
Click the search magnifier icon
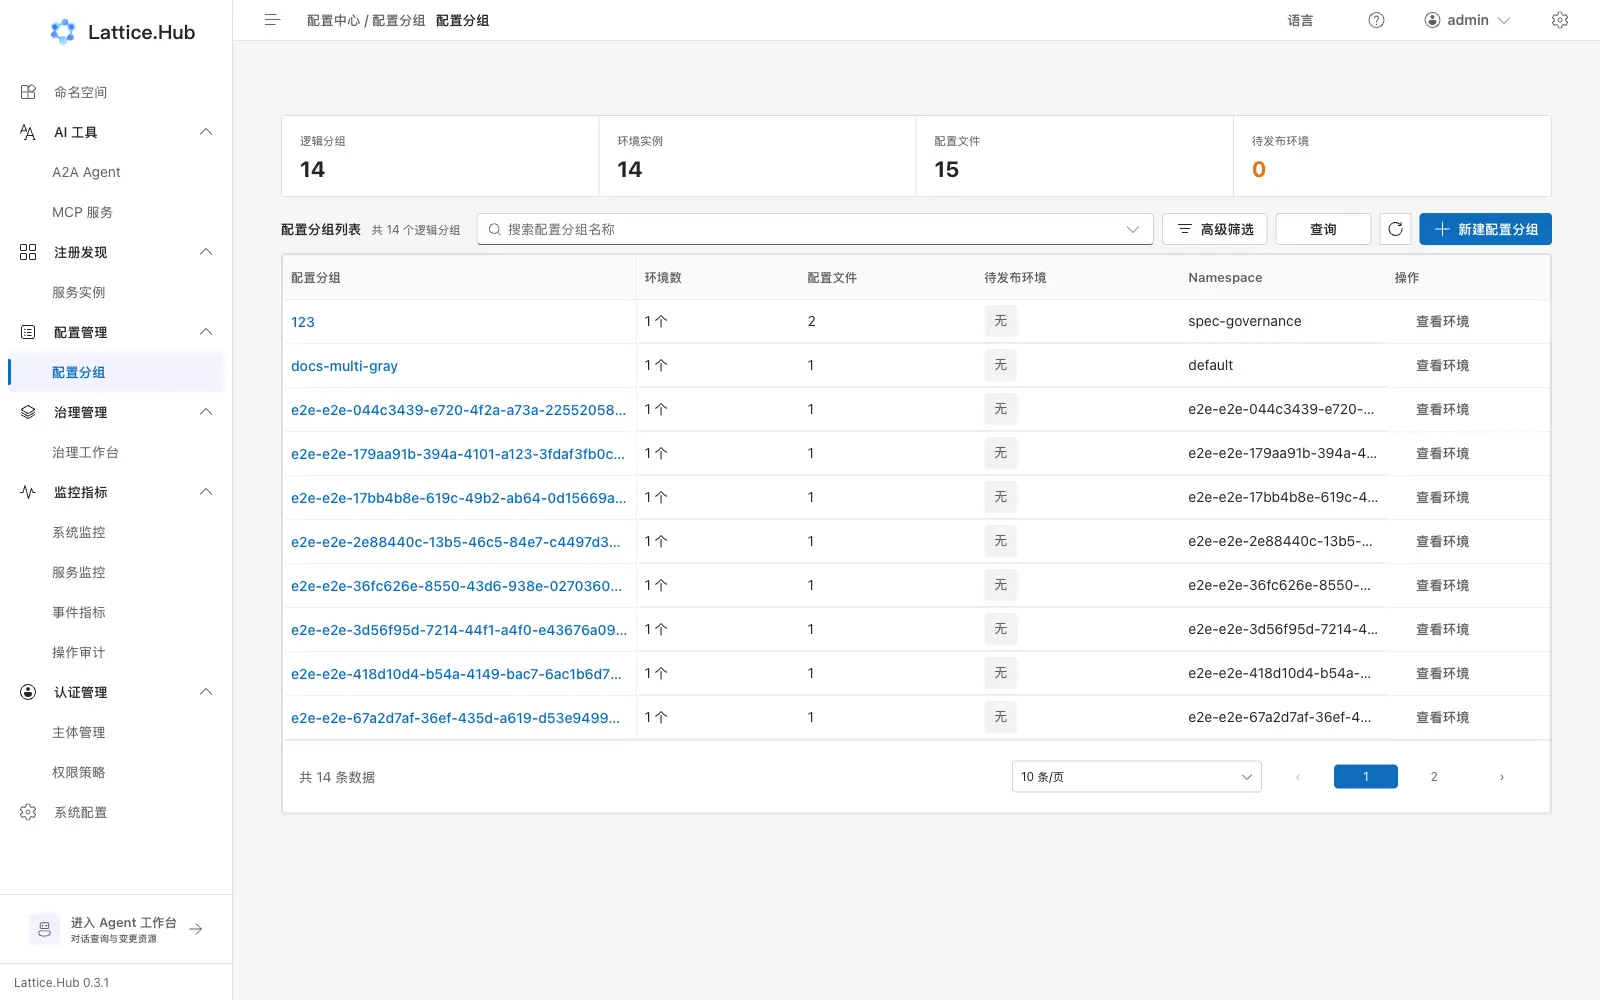tap(494, 229)
